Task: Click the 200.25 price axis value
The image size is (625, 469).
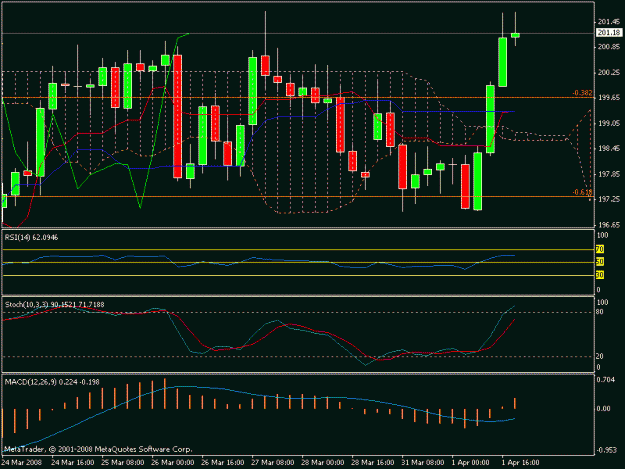Action: coord(608,73)
